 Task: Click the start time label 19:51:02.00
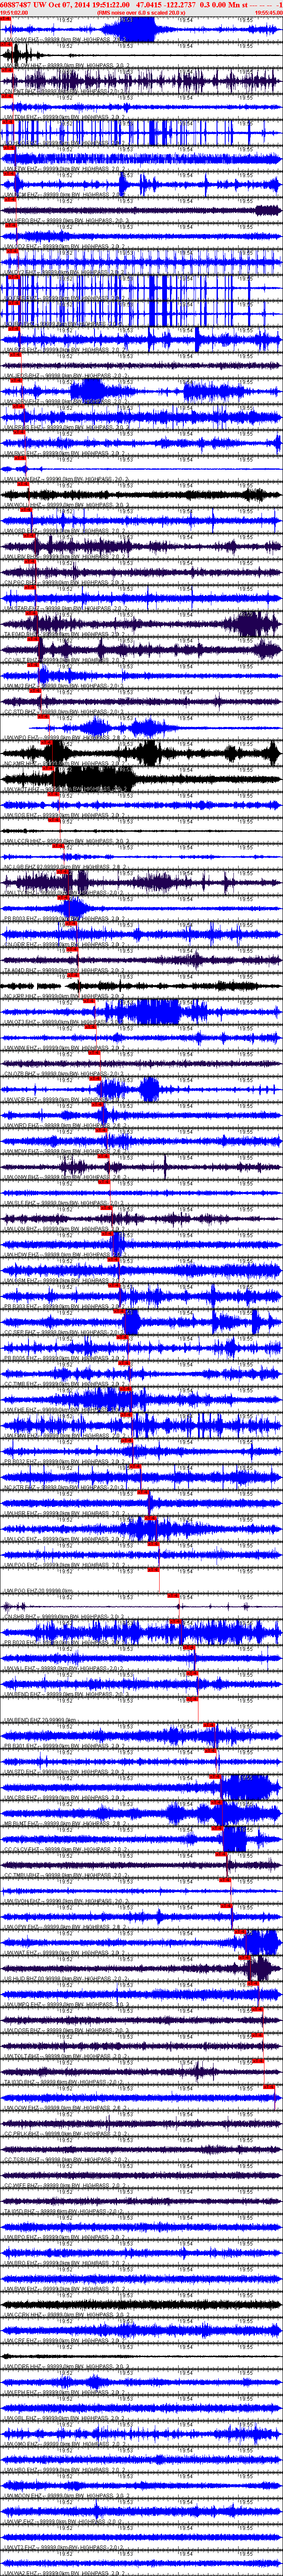point(14,14)
